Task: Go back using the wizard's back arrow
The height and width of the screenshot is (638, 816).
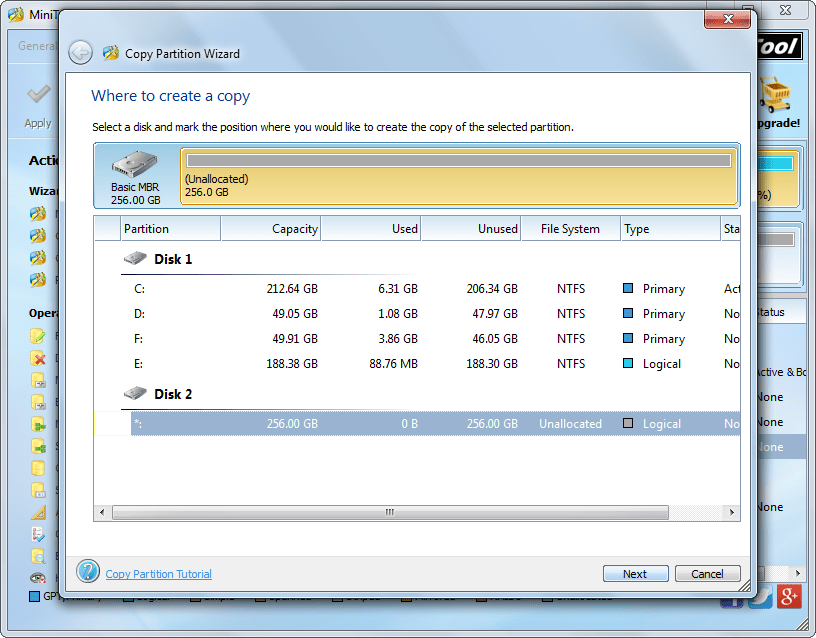Action: [x=81, y=52]
